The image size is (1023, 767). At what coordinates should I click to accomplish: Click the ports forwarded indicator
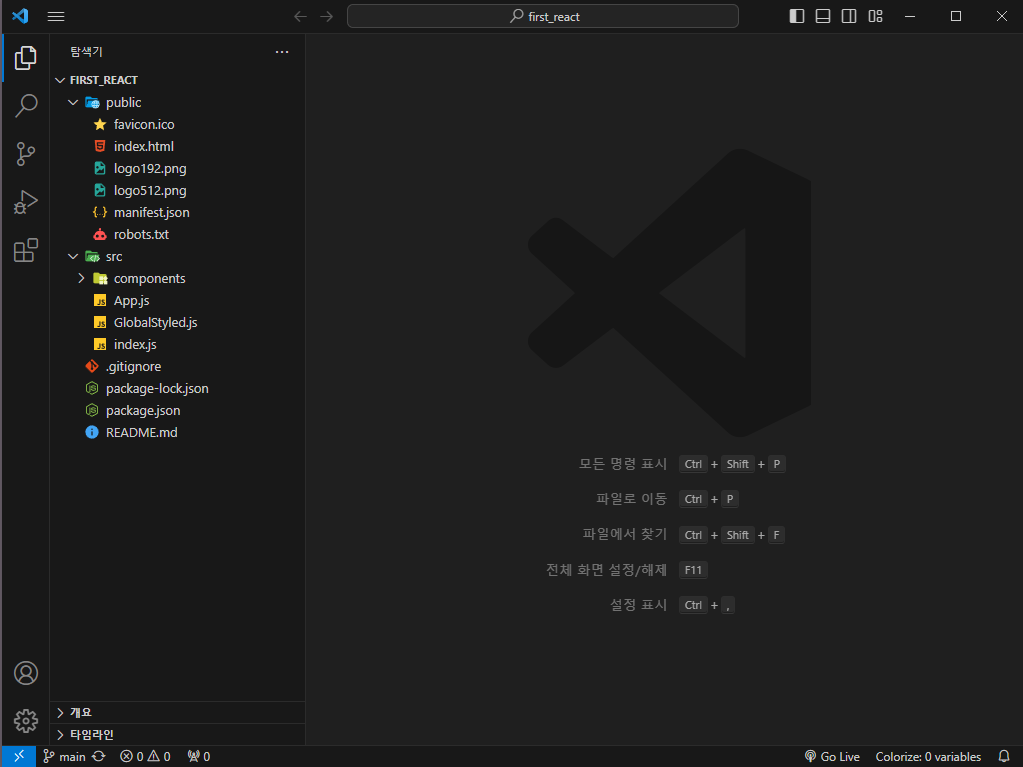(199, 757)
